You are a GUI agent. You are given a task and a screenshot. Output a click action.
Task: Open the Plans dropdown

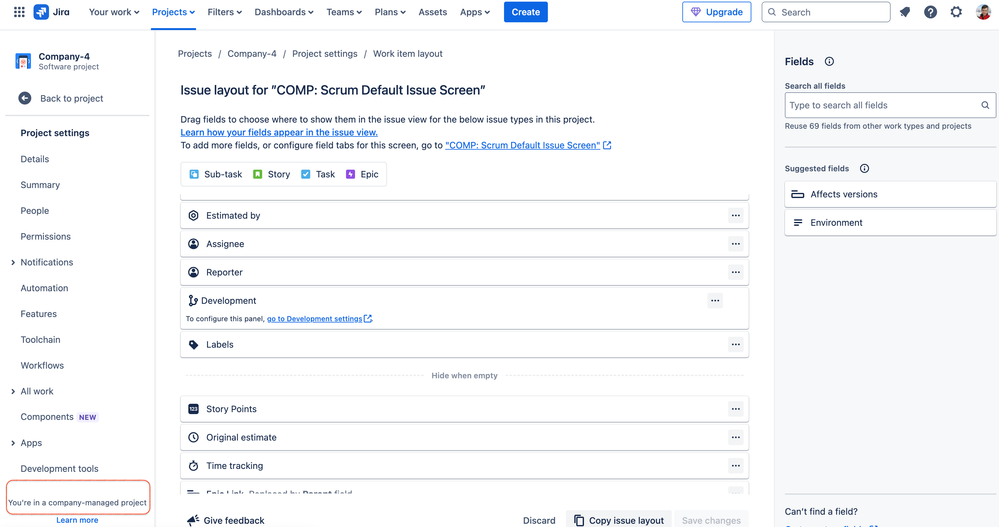pyautogui.click(x=390, y=12)
